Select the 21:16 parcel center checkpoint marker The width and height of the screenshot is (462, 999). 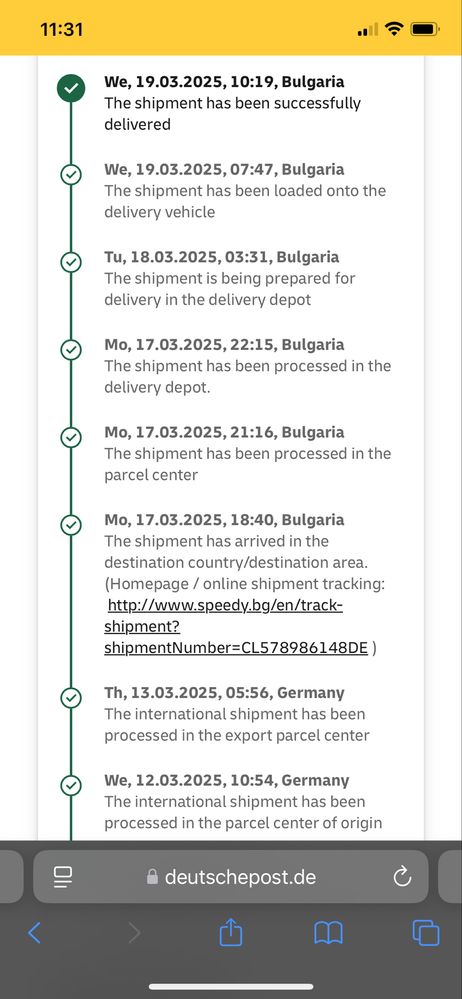[71, 437]
